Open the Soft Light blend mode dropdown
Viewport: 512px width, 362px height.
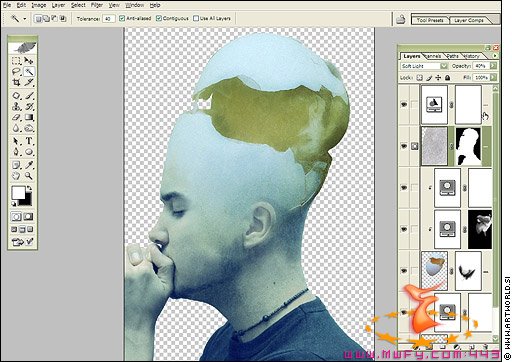(424, 66)
